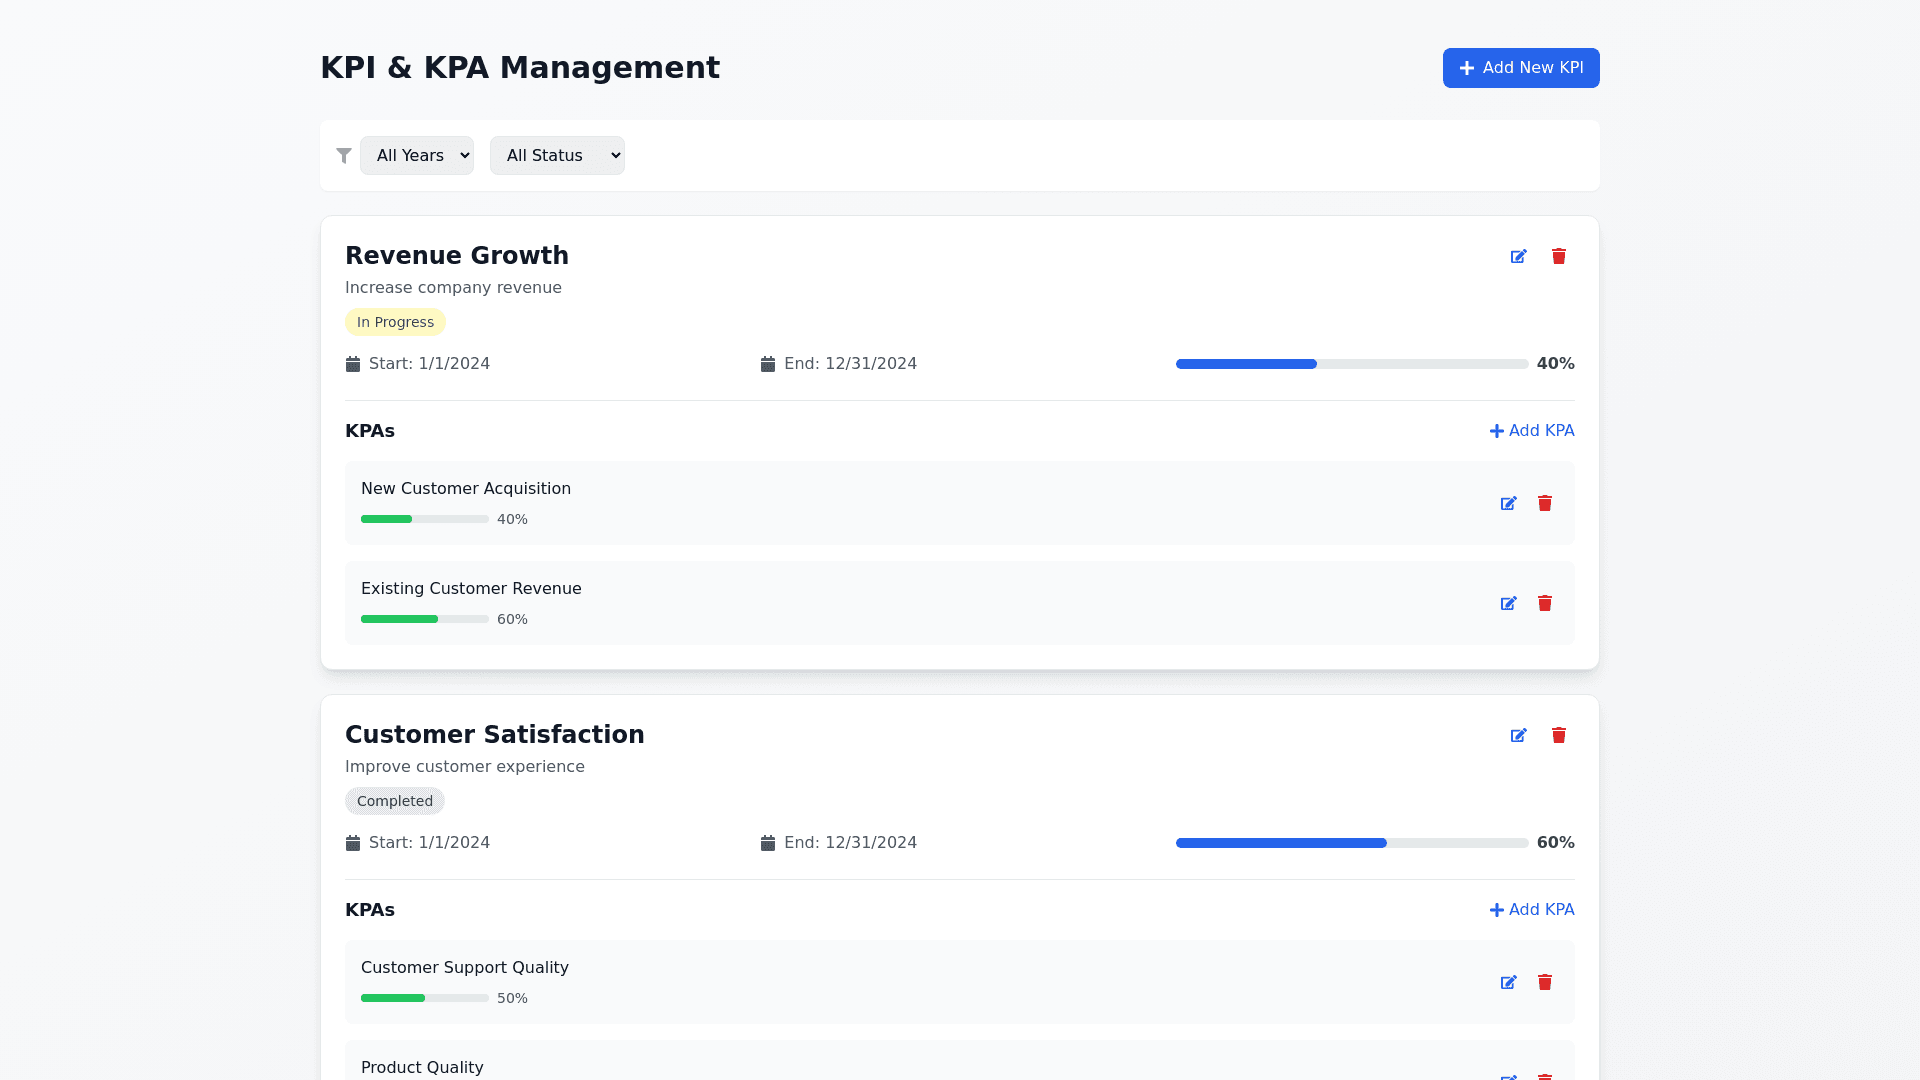Click the In Progress status badge
Image resolution: width=1920 pixels, height=1080 pixels.
395,322
